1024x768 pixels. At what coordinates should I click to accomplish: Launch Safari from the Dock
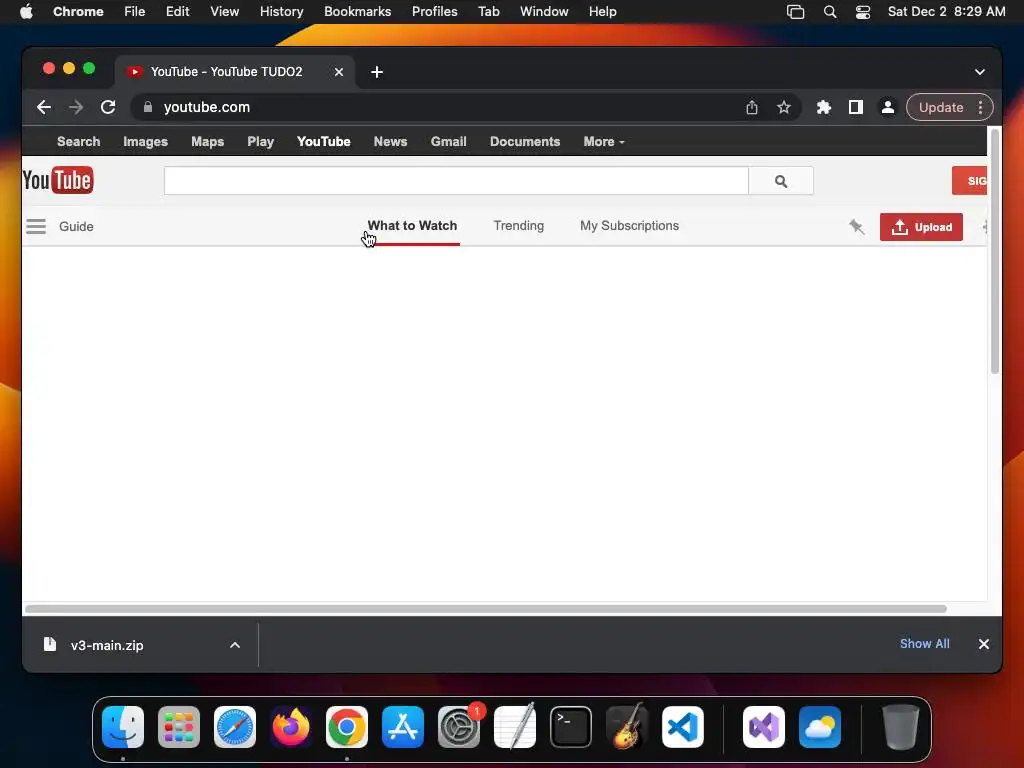pyautogui.click(x=235, y=727)
